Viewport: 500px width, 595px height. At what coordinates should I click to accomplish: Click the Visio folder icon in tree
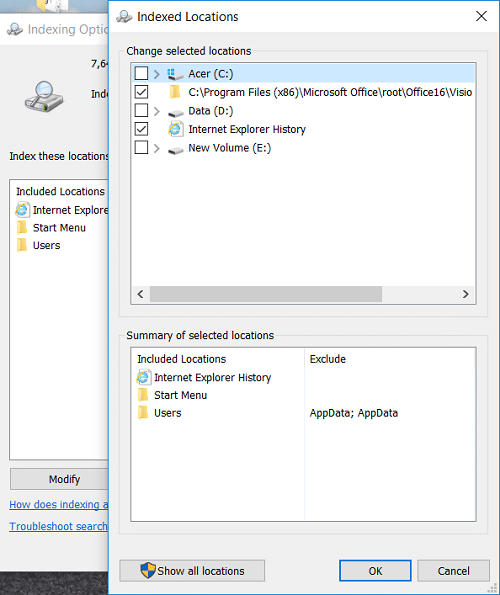click(x=175, y=92)
